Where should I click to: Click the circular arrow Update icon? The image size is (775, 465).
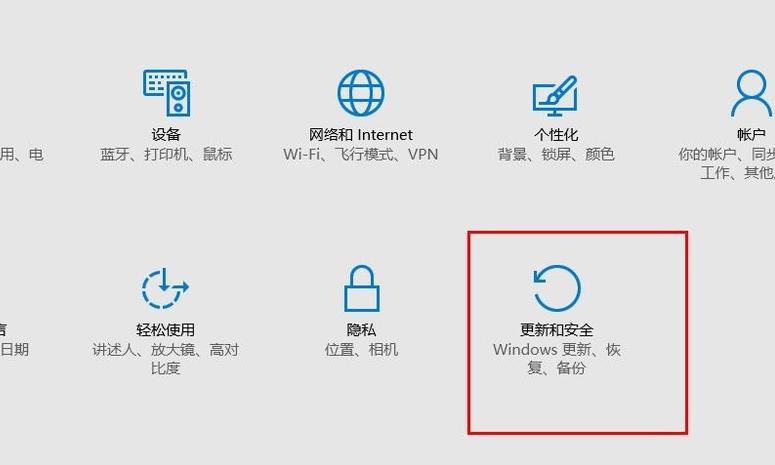(557, 289)
